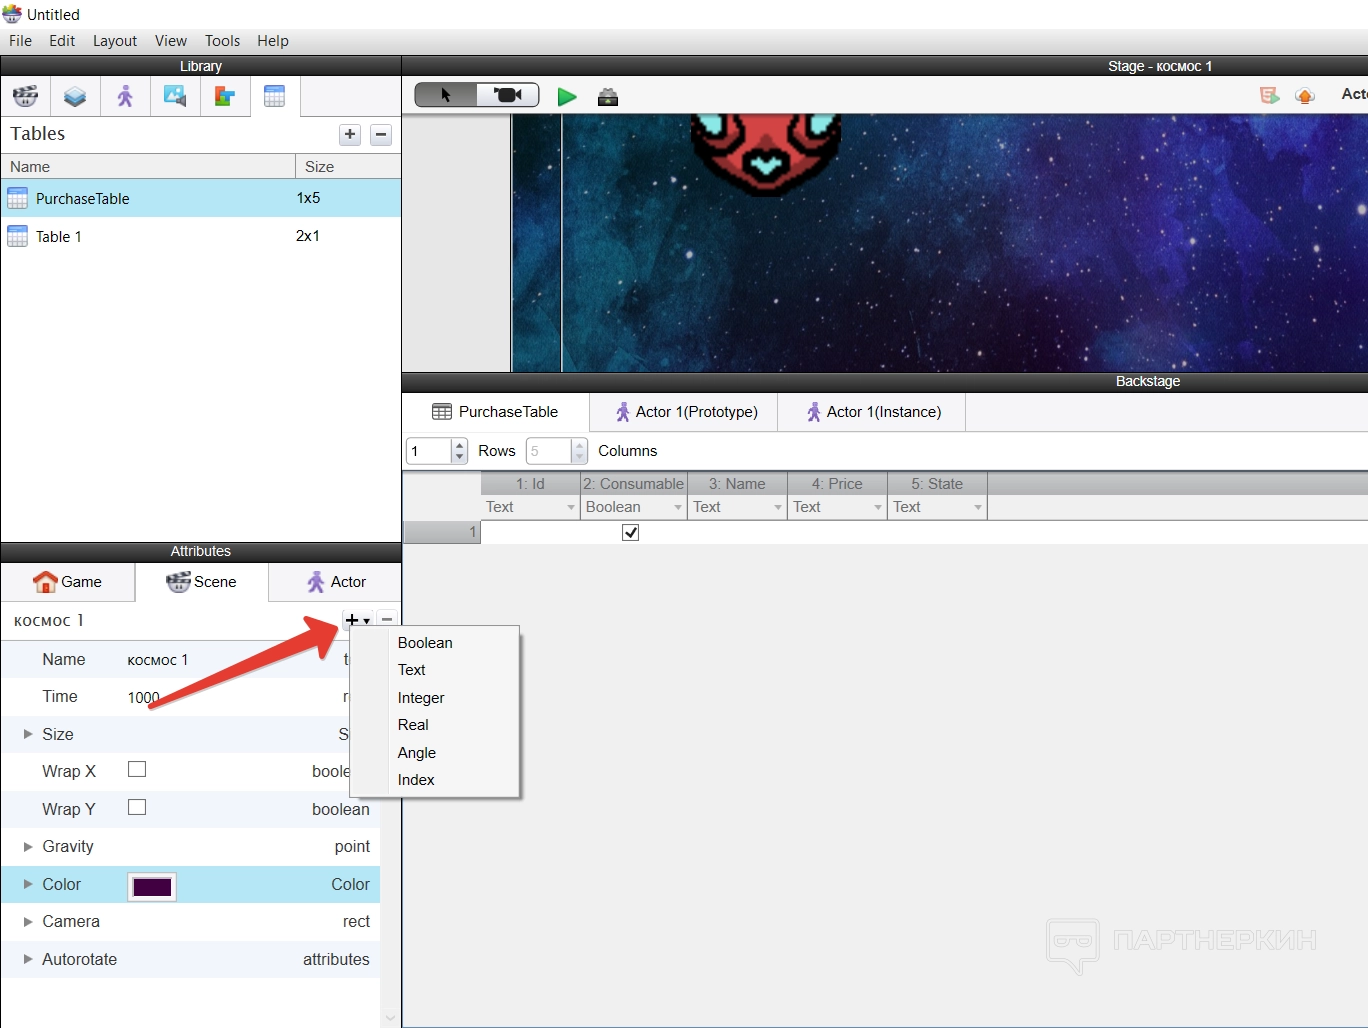Image resolution: width=1368 pixels, height=1028 pixels.
Task: Open the Actors library icon
Action: tap(125, 97)
